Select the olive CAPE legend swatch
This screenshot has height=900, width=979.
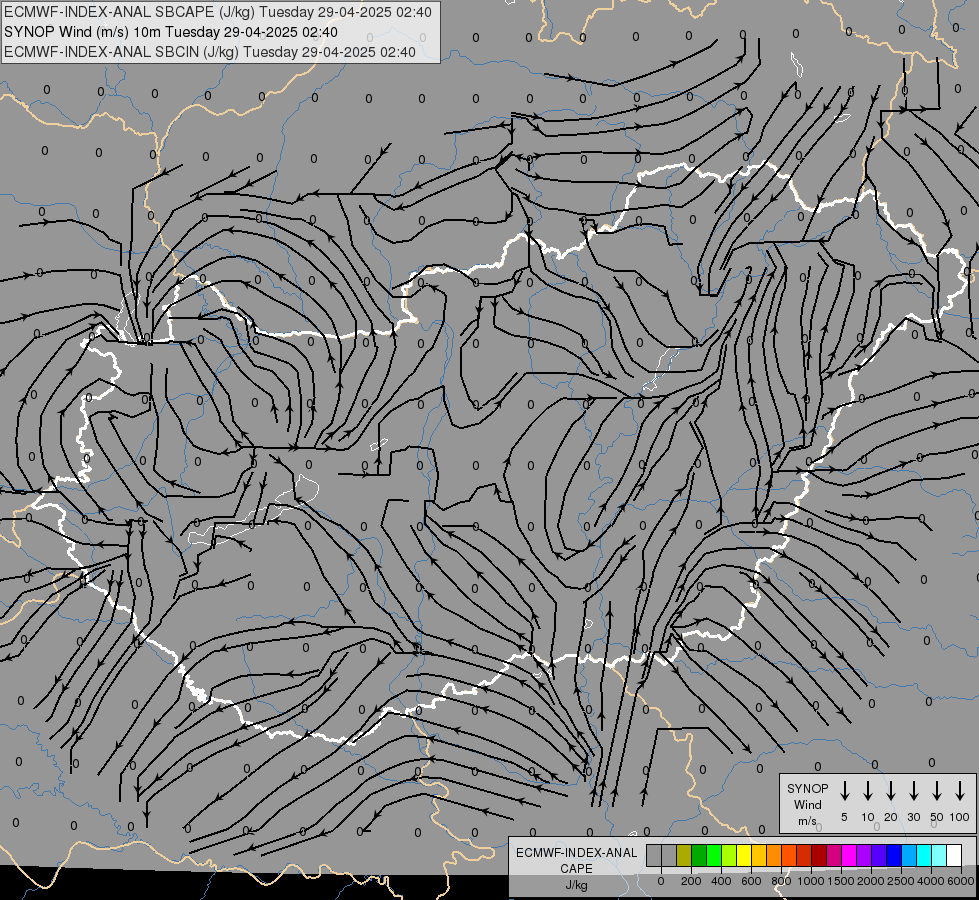coord(684,855)
